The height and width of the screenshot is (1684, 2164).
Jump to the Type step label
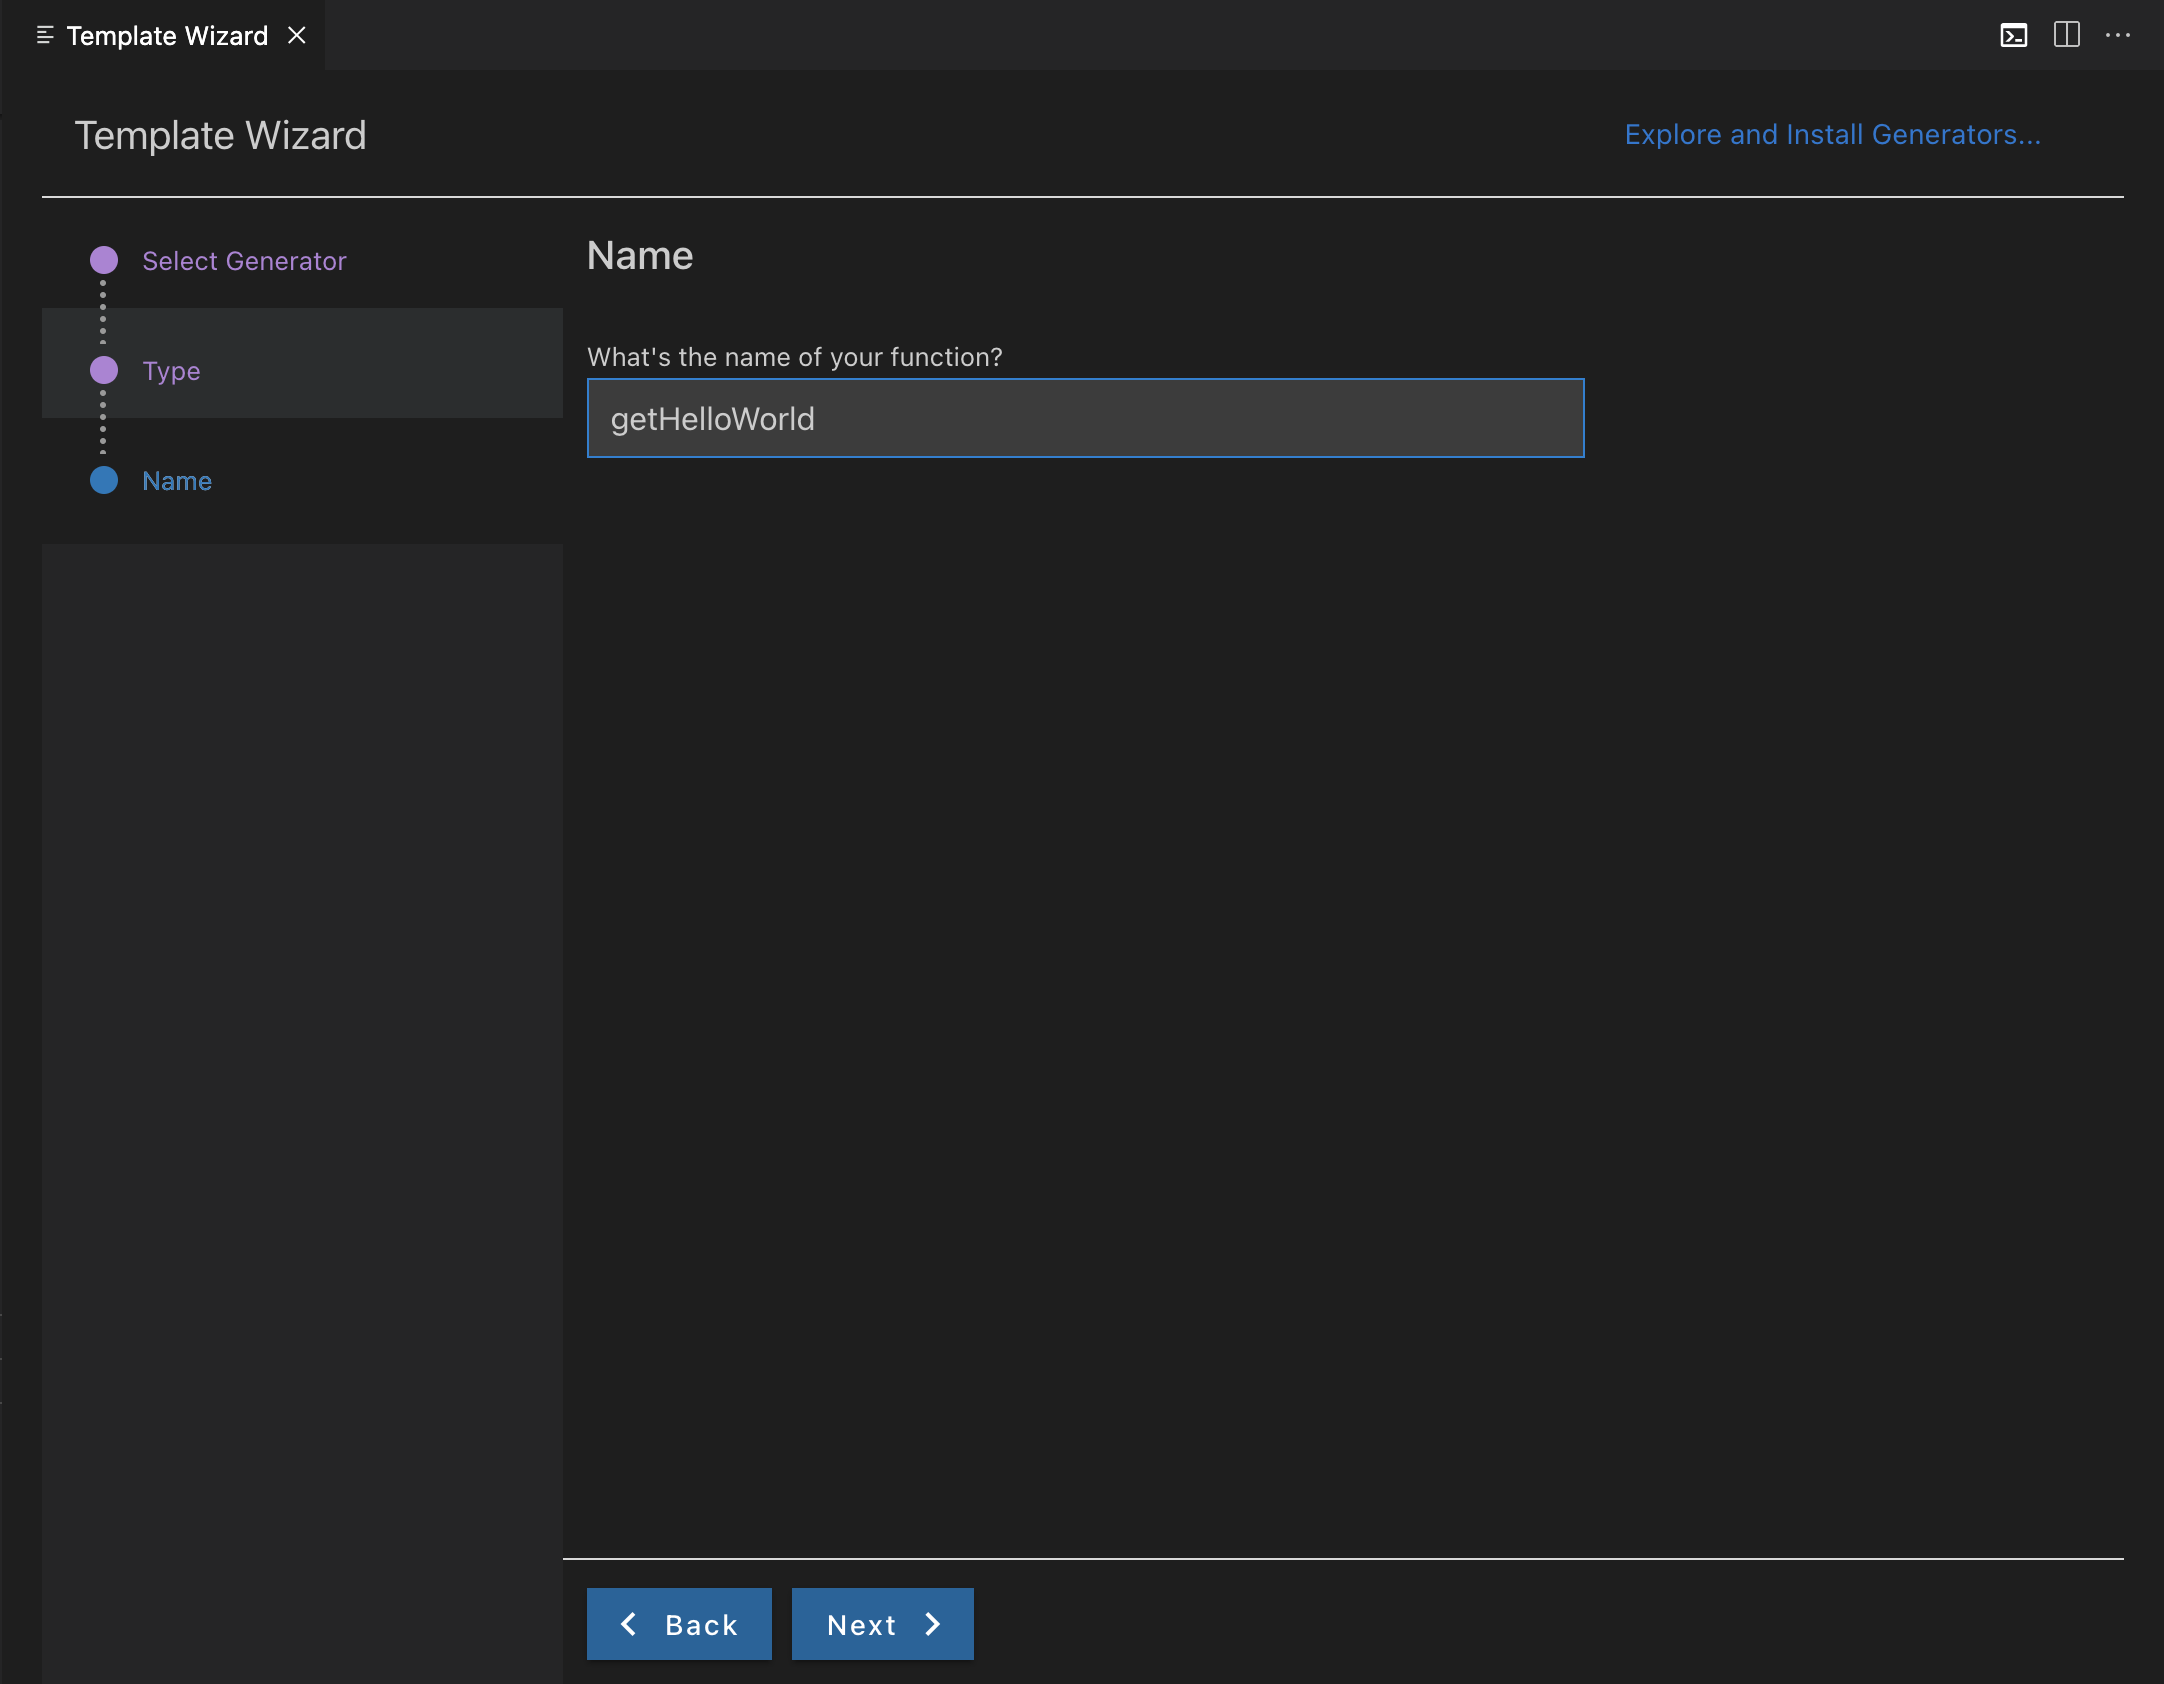pyautogui.click(x=171, y=371)
